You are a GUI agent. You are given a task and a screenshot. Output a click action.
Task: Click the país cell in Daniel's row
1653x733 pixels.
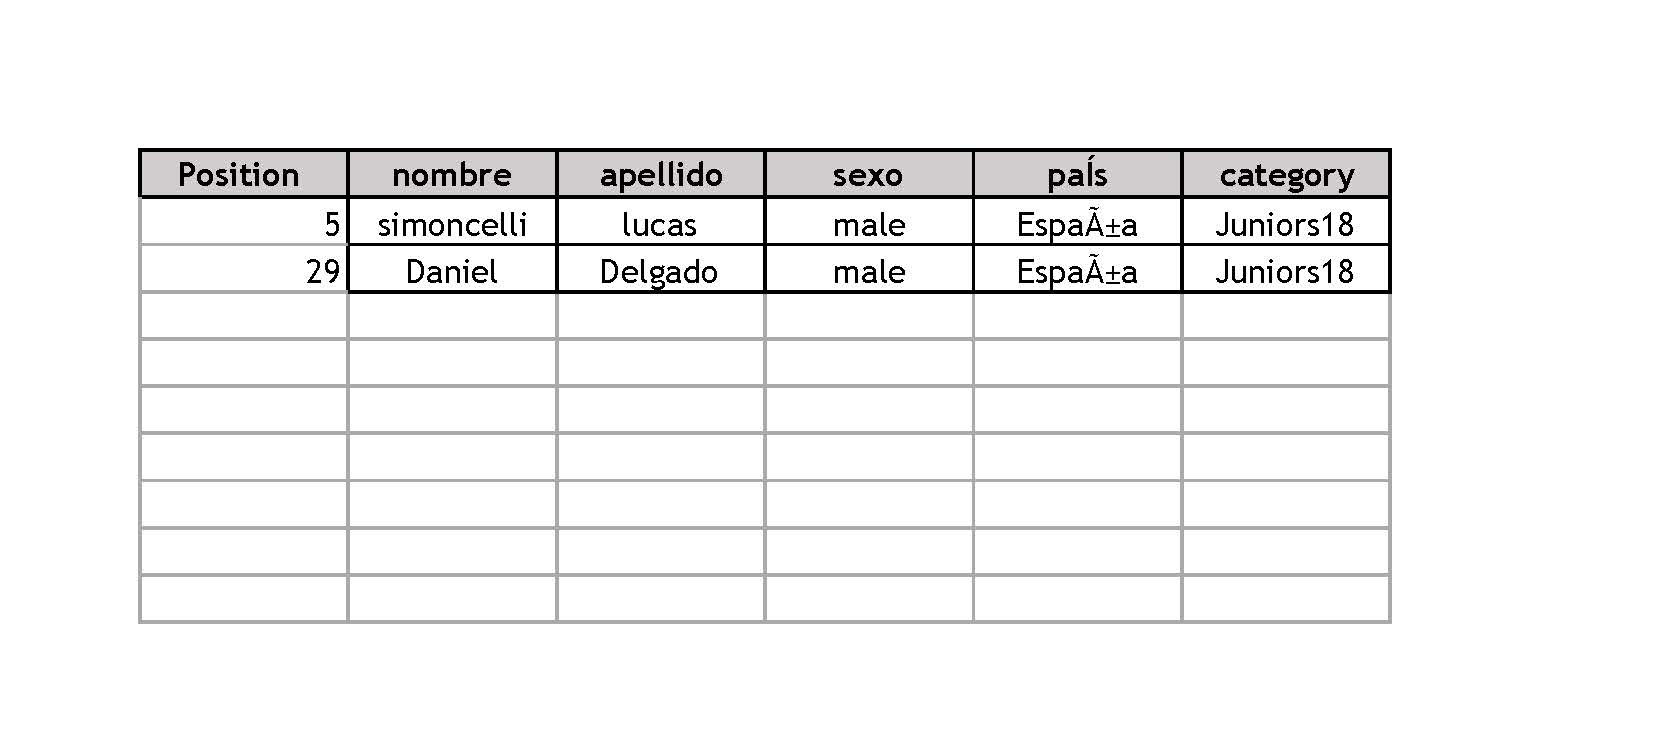[1077, 269]
